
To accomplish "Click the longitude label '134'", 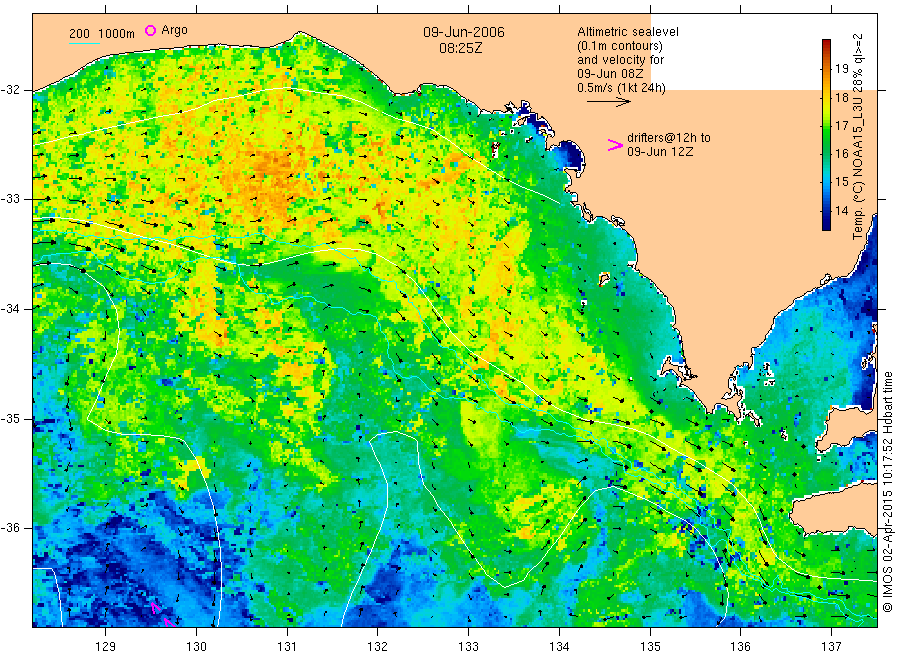I will tap(559, 647).
